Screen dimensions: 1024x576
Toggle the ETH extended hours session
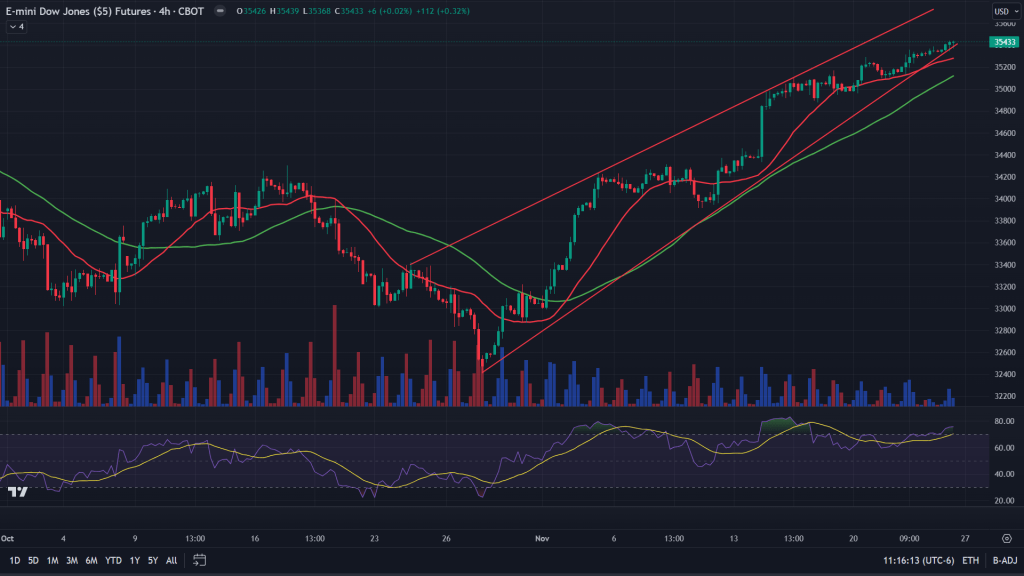pos(970,560)
